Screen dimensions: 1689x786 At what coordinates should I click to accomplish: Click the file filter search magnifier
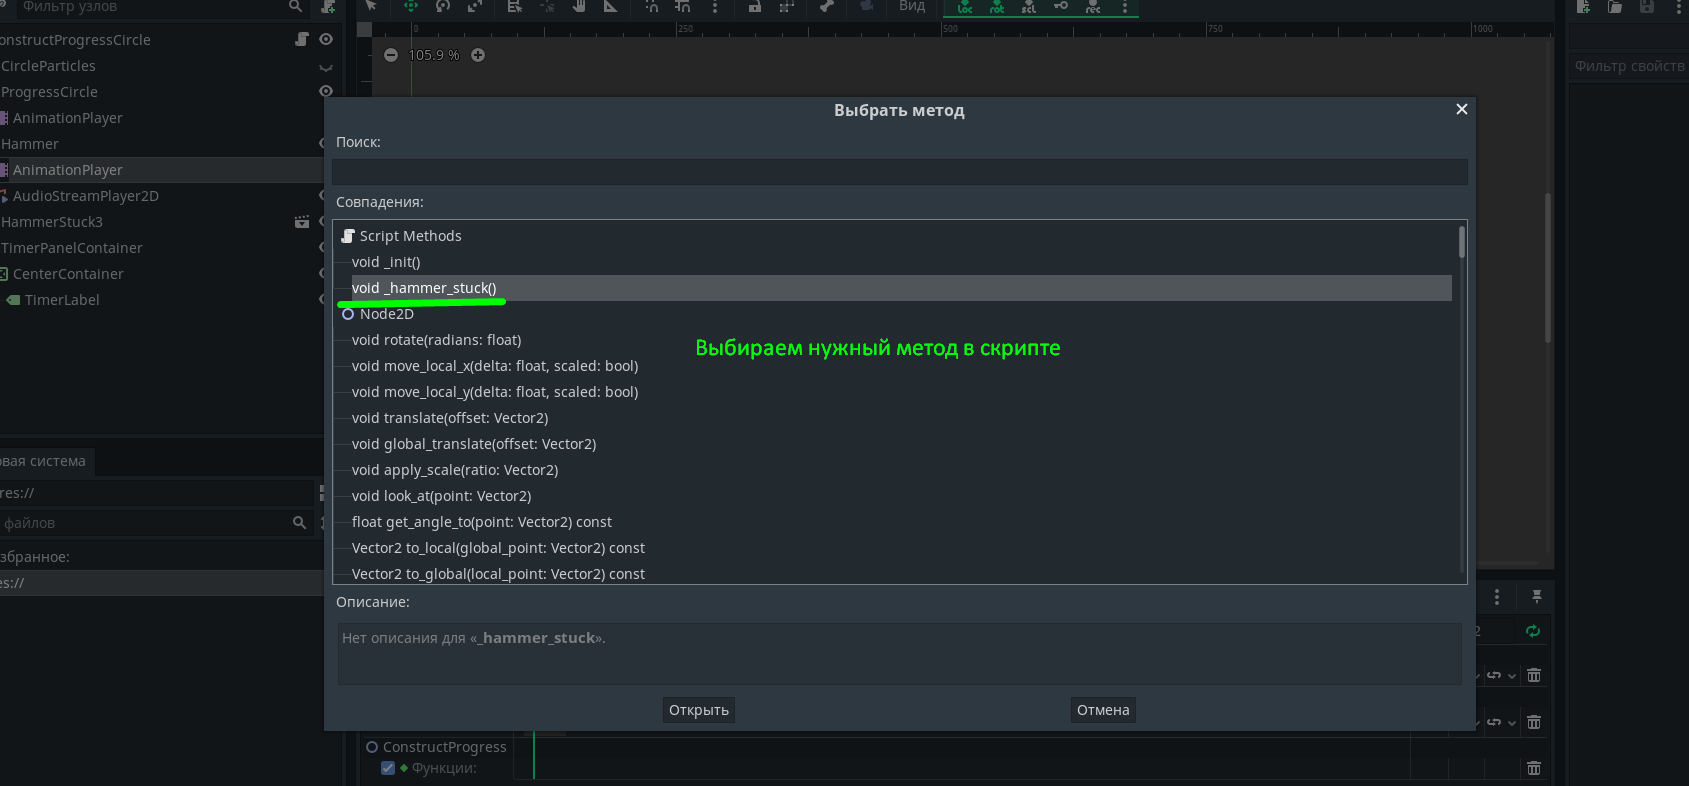[299, 523]
